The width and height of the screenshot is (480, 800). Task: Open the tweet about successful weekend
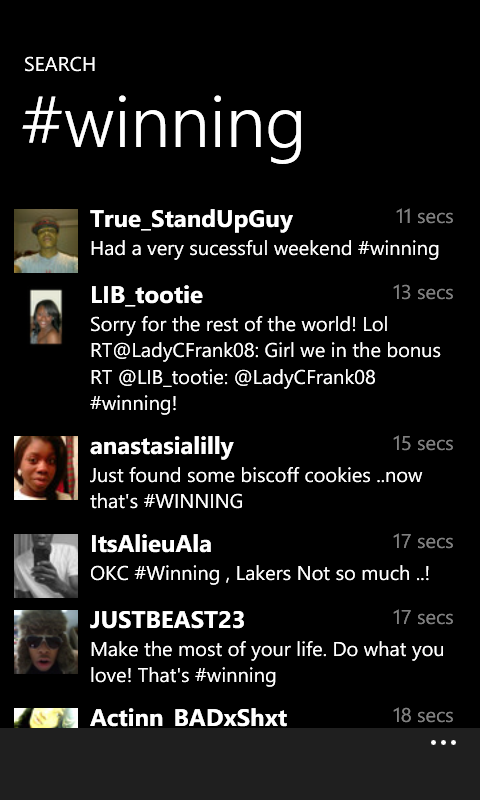click(265, 249)
